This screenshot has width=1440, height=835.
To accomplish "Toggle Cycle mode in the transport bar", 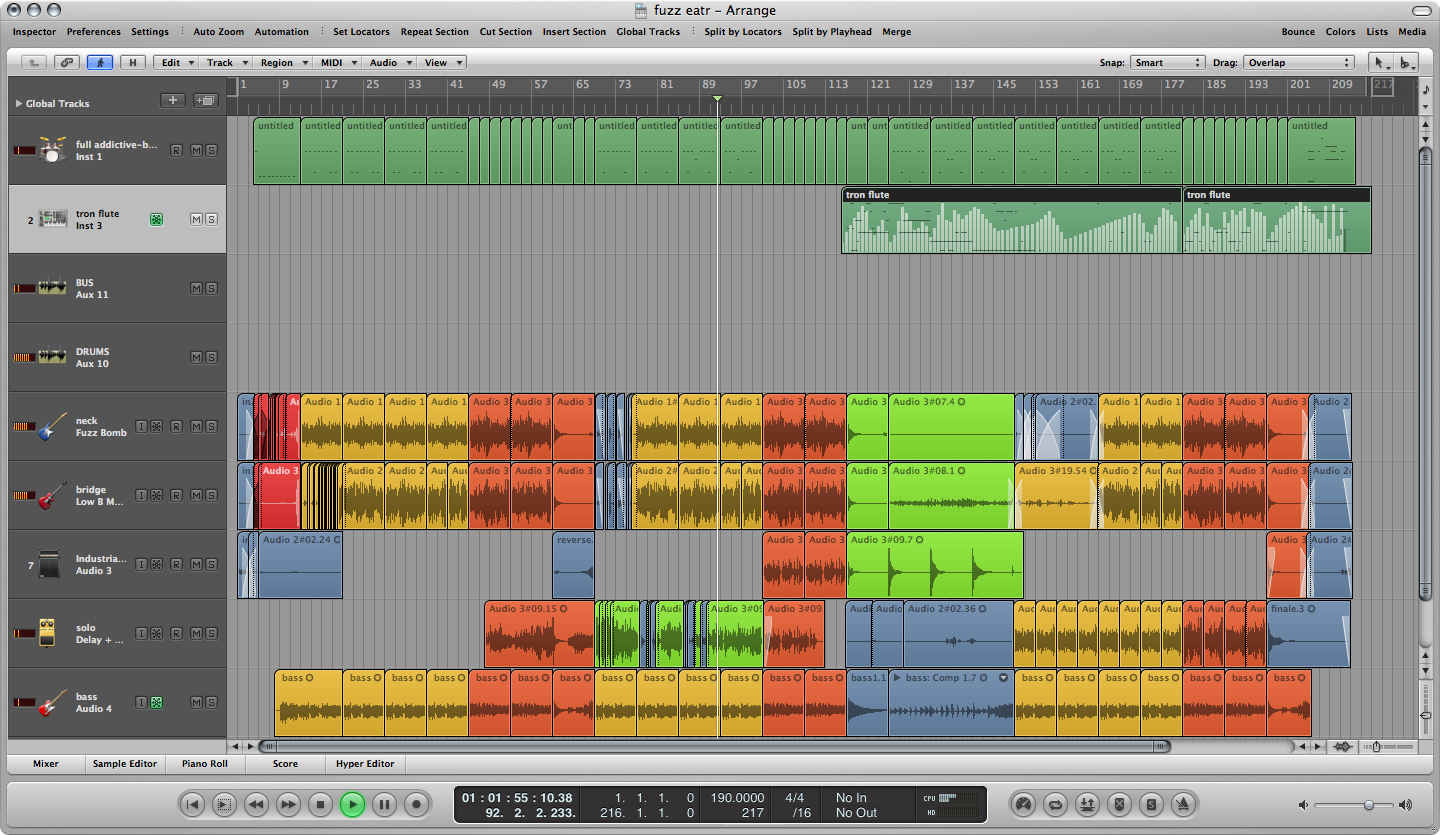I will tap(1054, 804).
